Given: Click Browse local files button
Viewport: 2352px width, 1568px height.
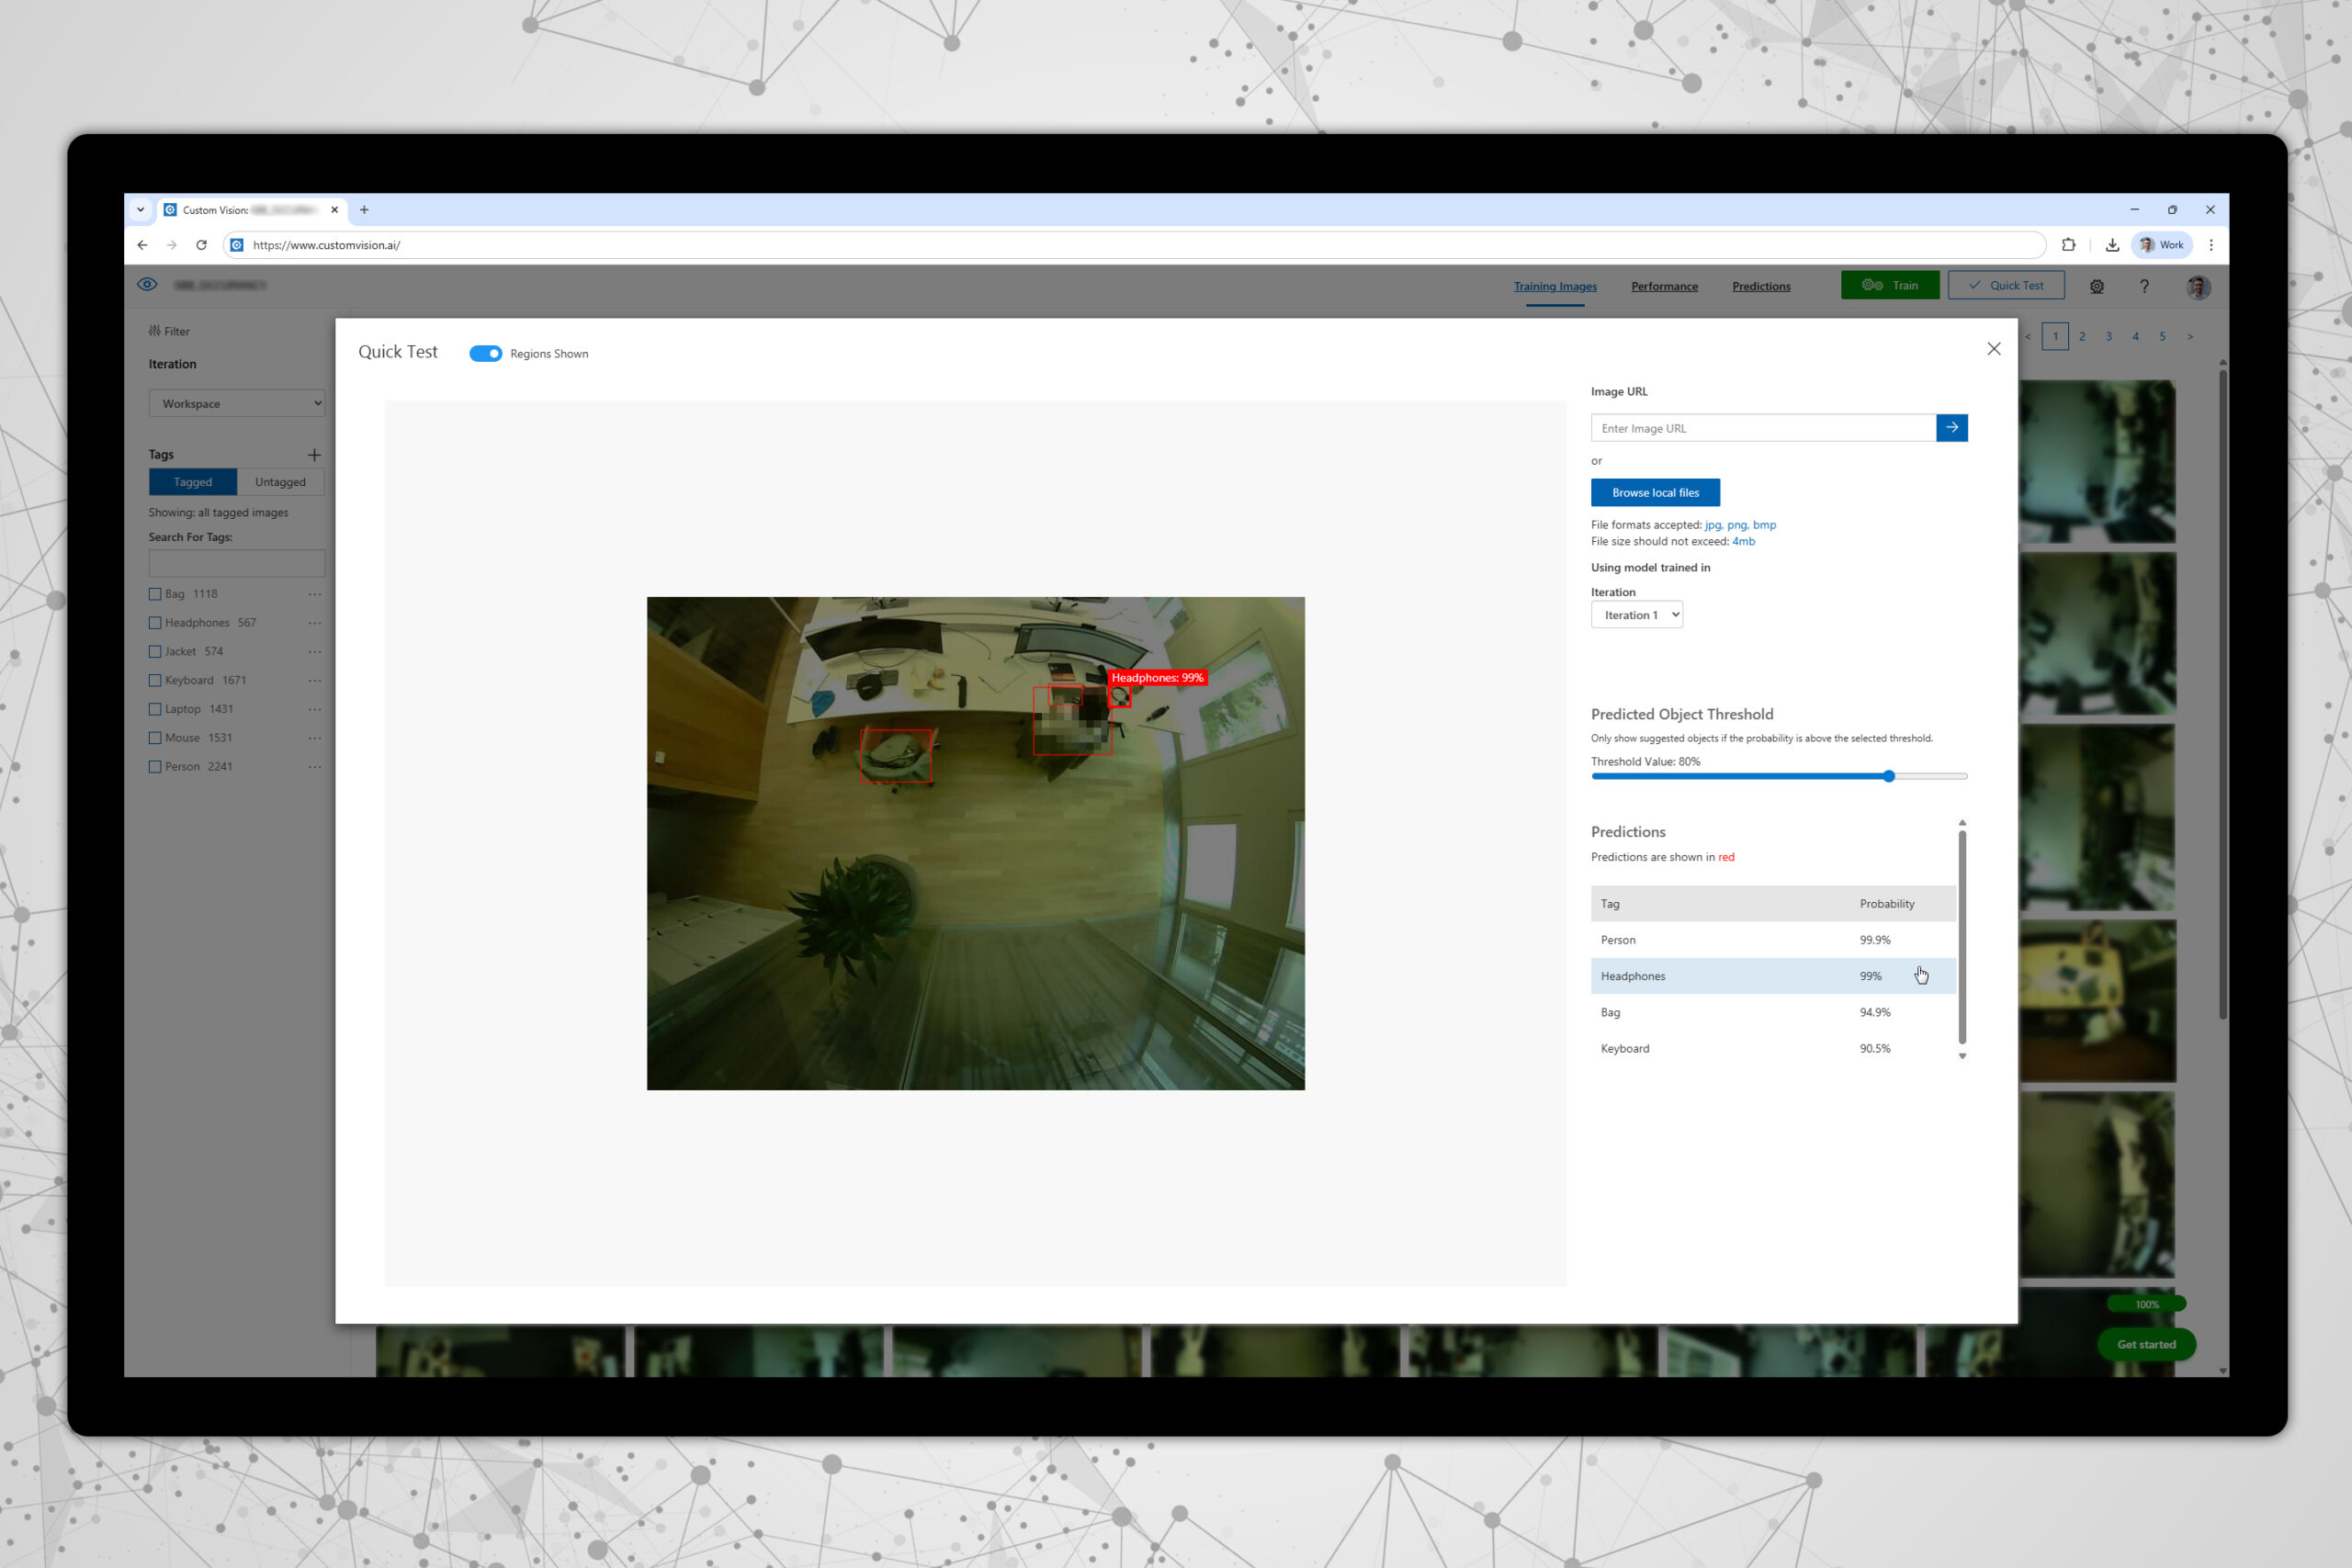Looking at the screenshot, I should pos(1654,493).
